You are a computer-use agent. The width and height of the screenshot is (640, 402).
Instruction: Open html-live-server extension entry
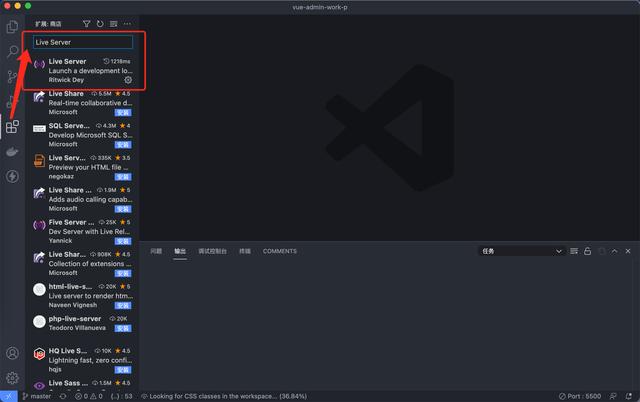(x=83, y=296)
